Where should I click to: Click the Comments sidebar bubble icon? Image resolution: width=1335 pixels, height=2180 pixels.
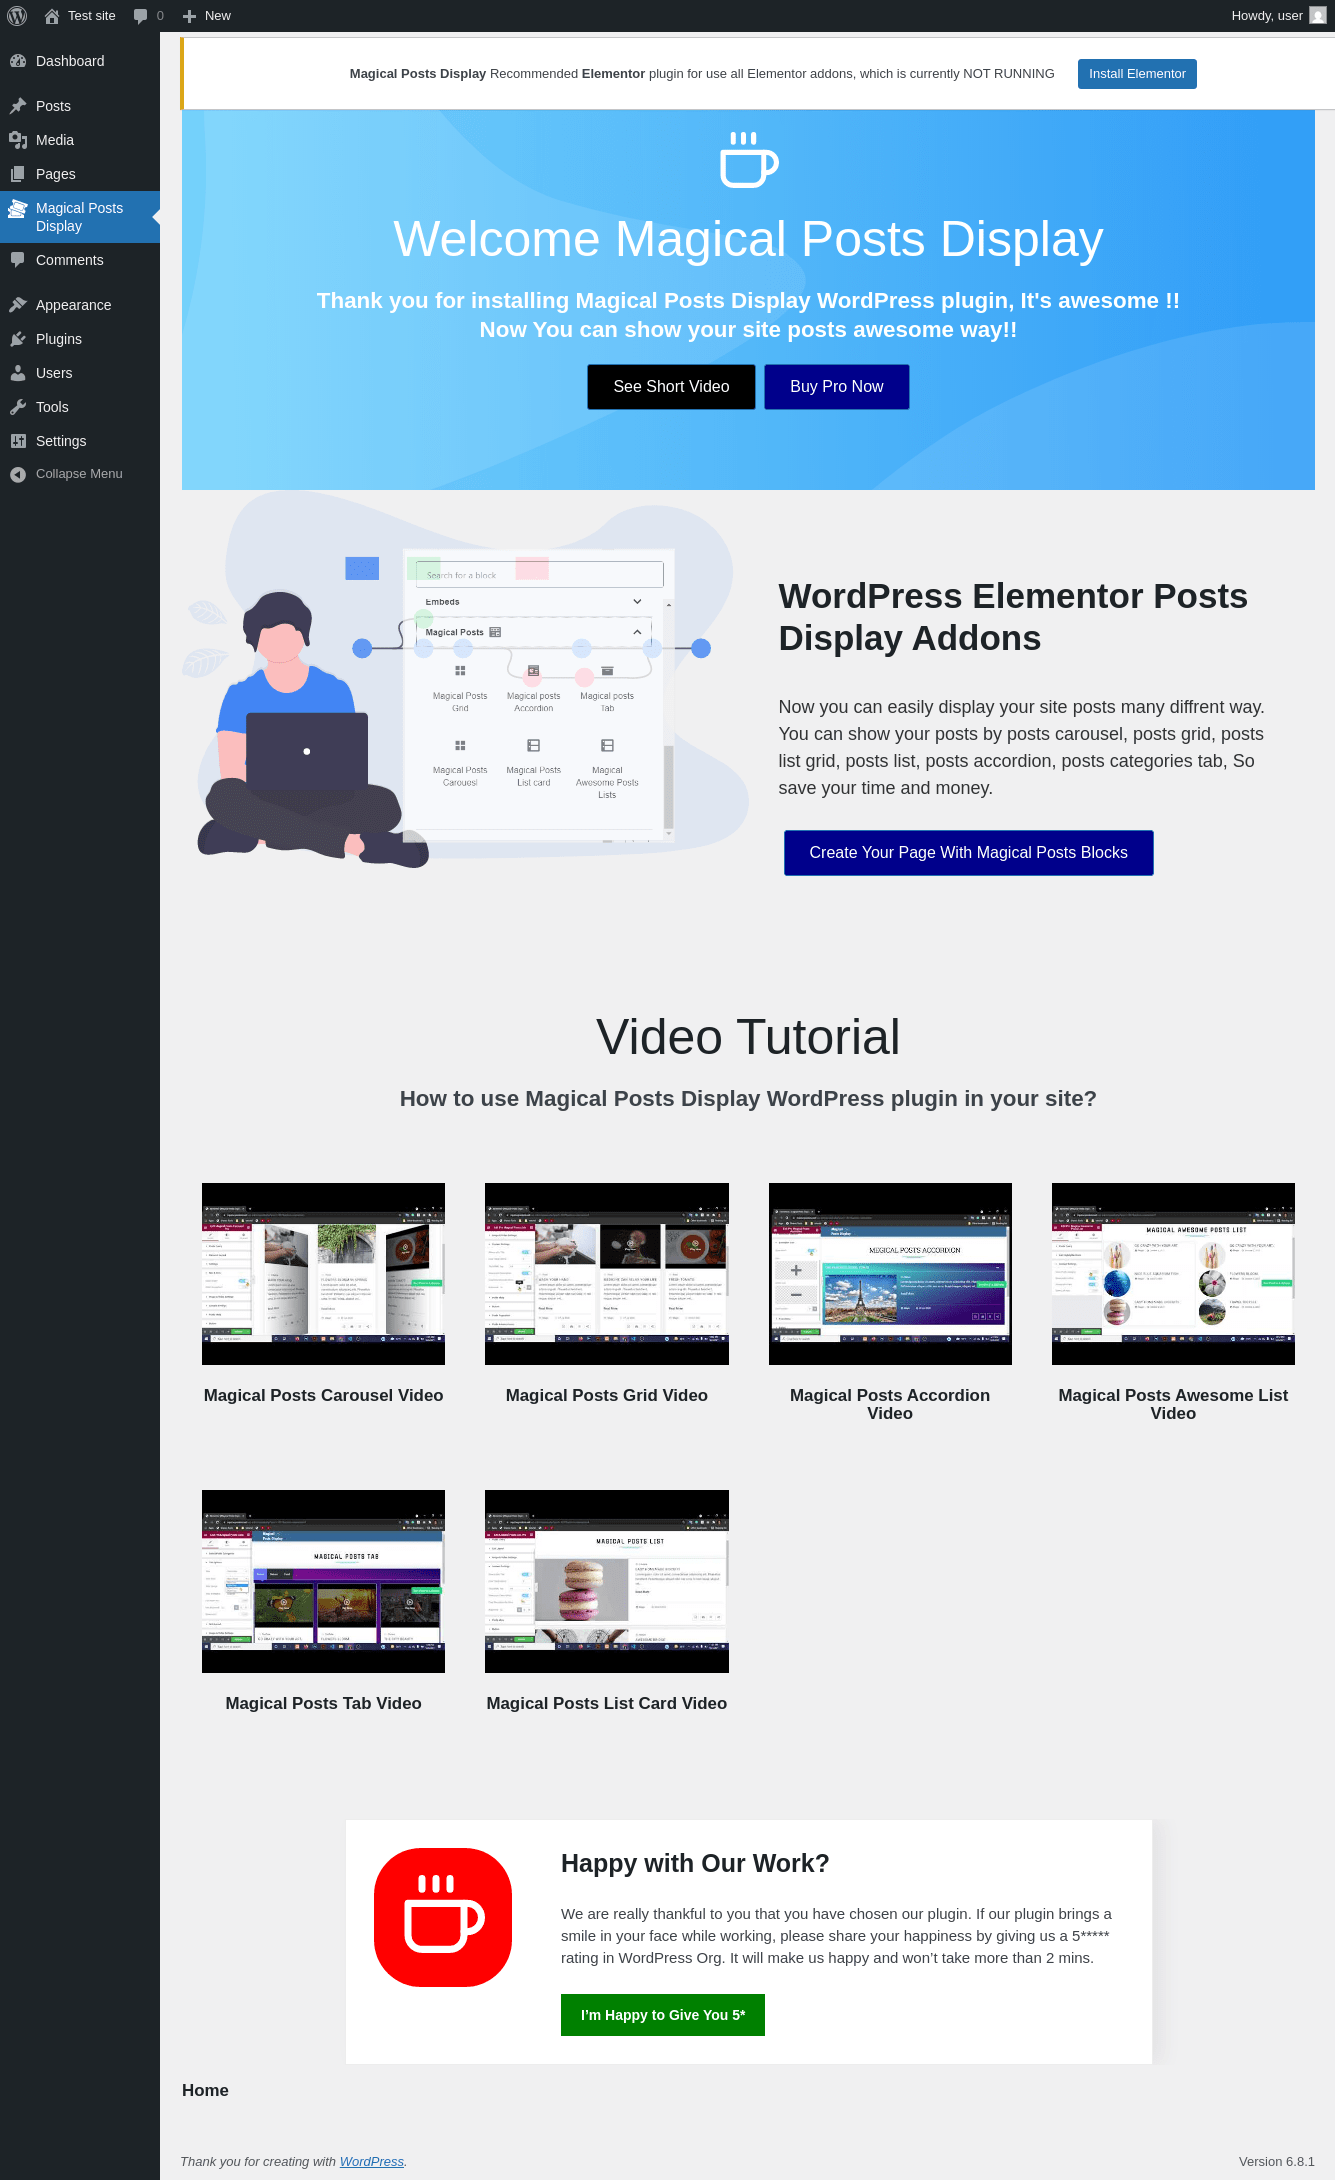pos(18,260)
